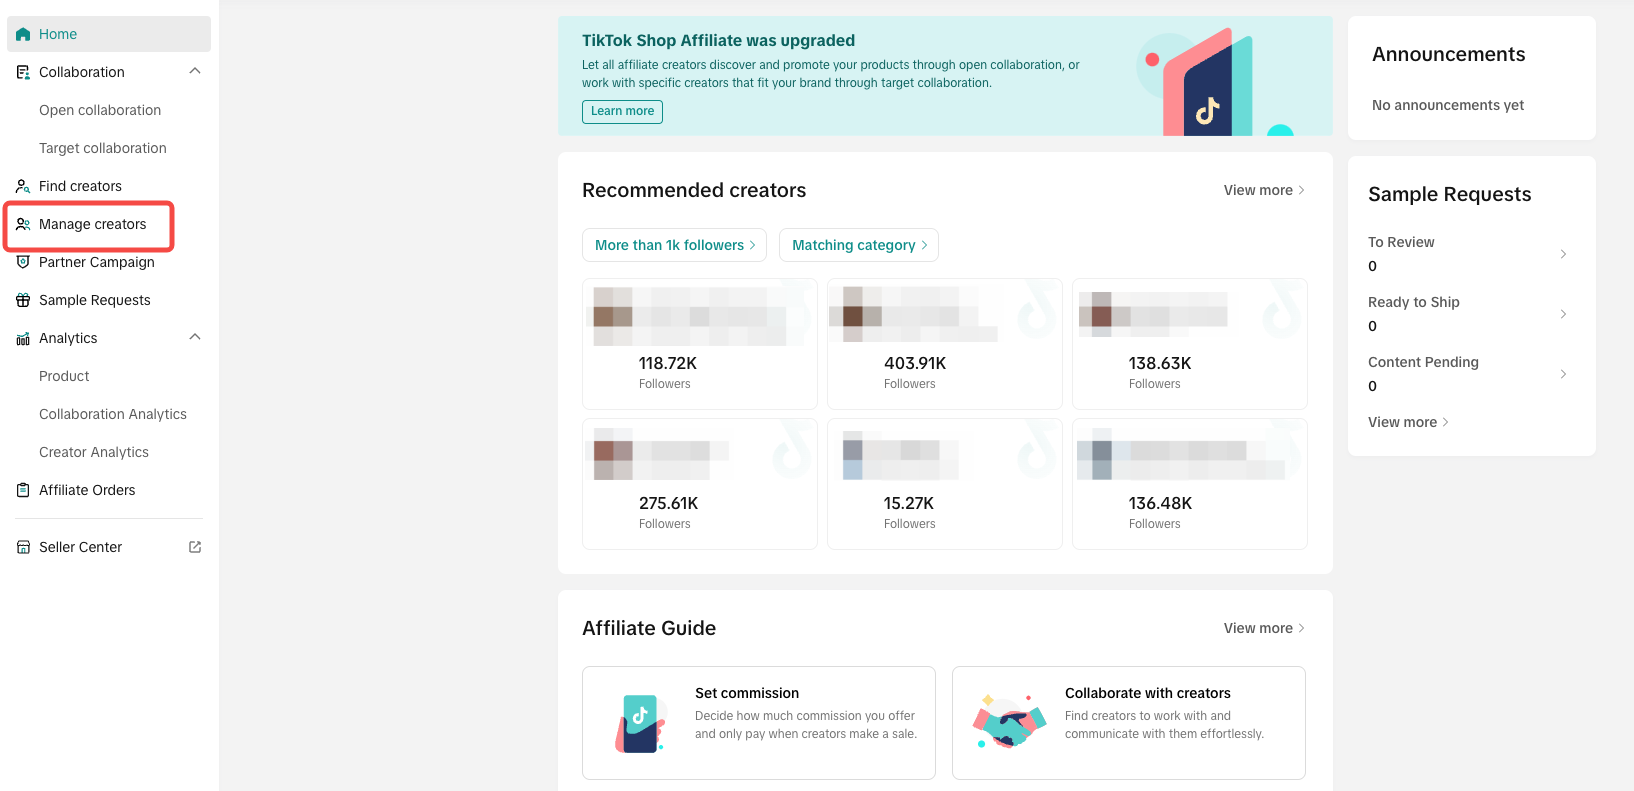
Task: Open Seller Center external link icon
Action: pyautogui.click(x=195, y=547)
